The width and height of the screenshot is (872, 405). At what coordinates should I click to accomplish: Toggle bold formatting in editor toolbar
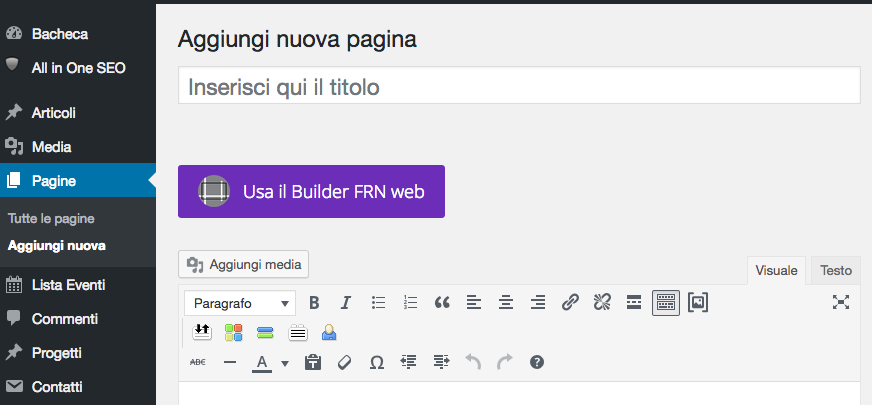[x=314, y=303]
